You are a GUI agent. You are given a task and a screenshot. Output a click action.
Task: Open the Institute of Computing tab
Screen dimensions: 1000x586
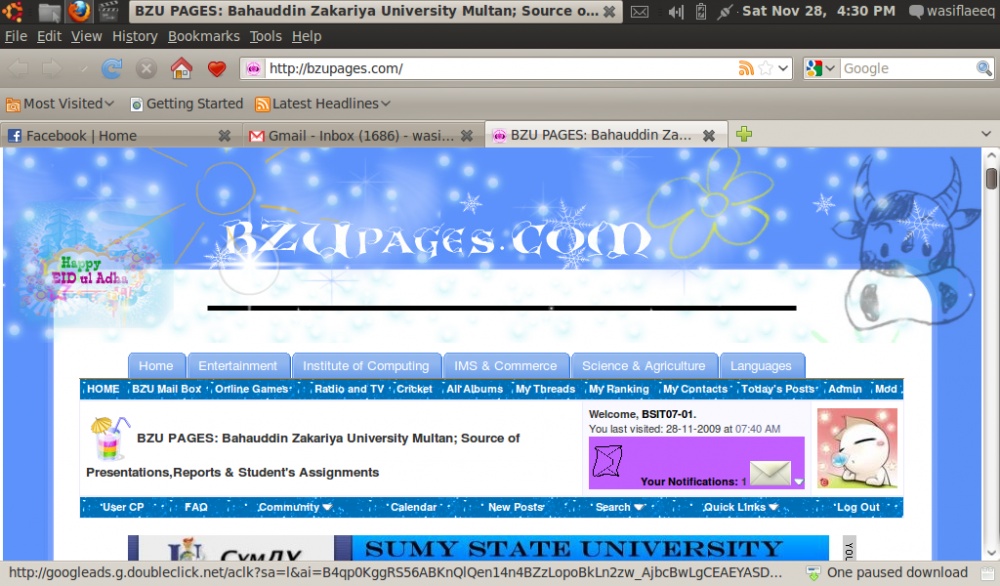365,366
